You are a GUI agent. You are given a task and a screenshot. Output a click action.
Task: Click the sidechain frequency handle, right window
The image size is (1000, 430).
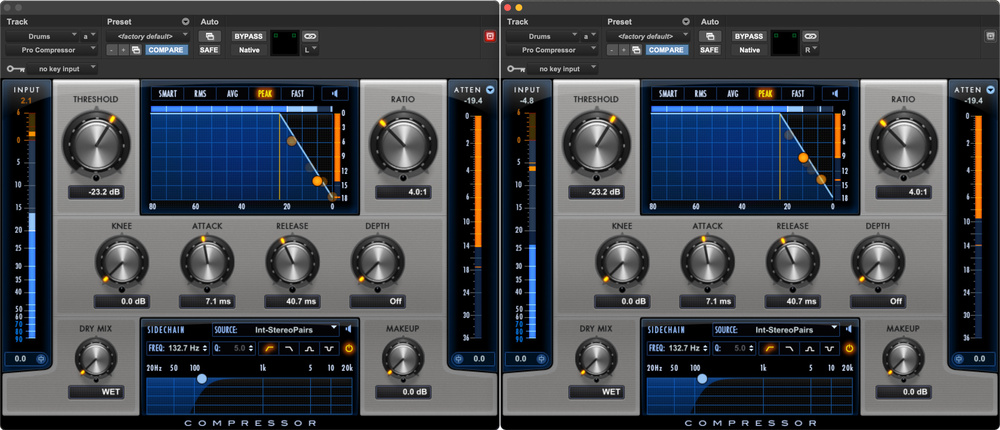coord(701,379)
